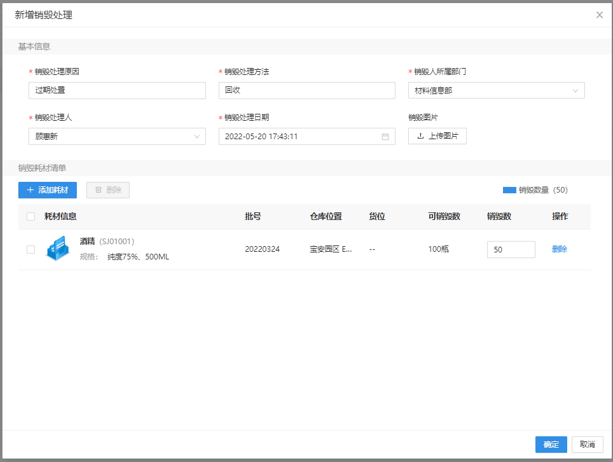Click the item name 酒精 (SJ01001)

pos(107,242)
